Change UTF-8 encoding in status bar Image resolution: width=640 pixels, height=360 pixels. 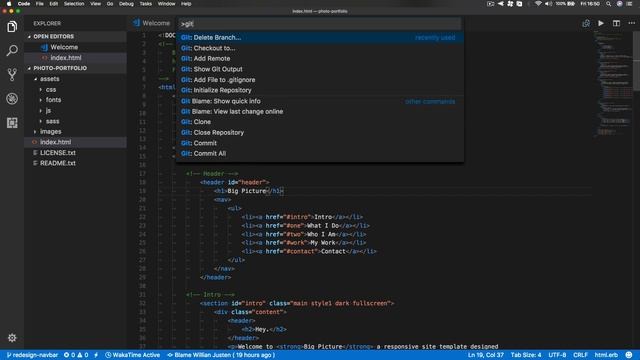[557, 355]
